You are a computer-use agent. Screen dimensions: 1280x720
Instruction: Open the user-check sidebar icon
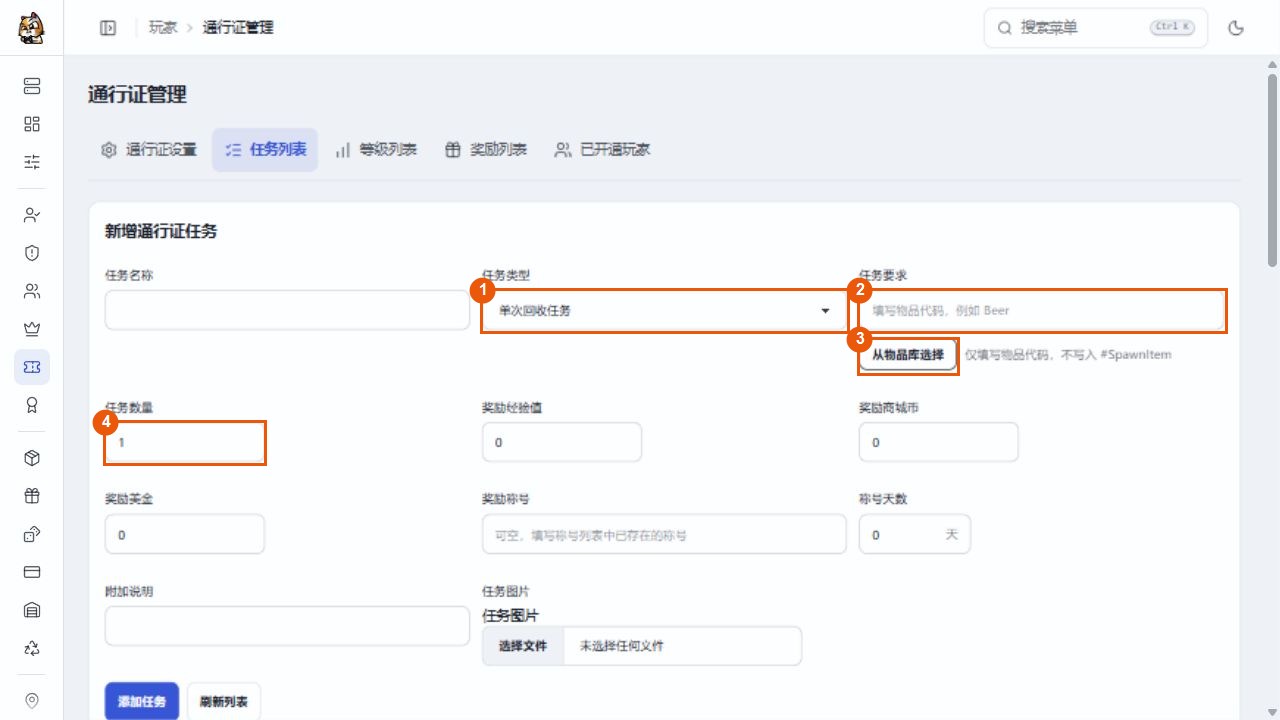click(x=32, y=215)
